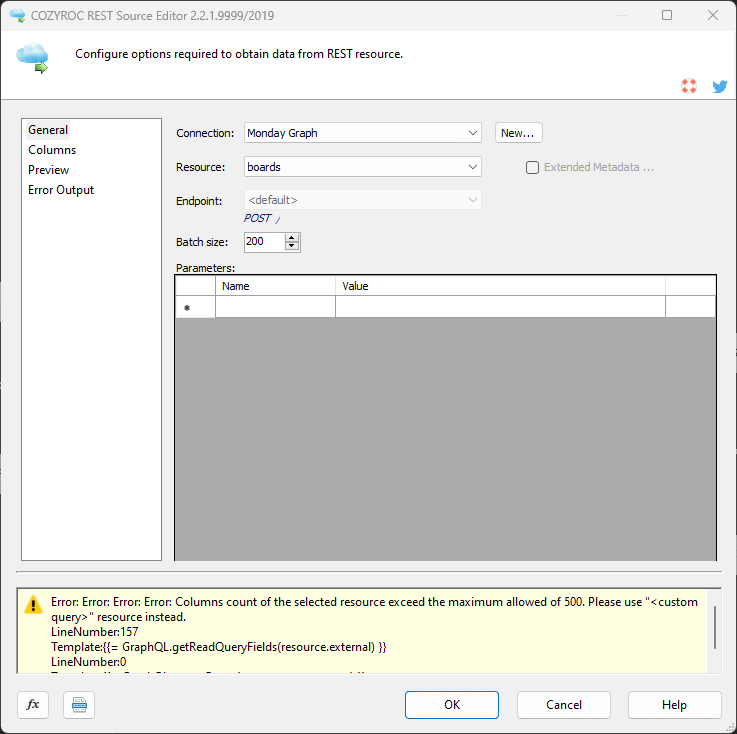The width and height of the screenshot is (737, 734).
Task: Open the Connection dropdown showing Monday Graph
Action: click(362, 133)
